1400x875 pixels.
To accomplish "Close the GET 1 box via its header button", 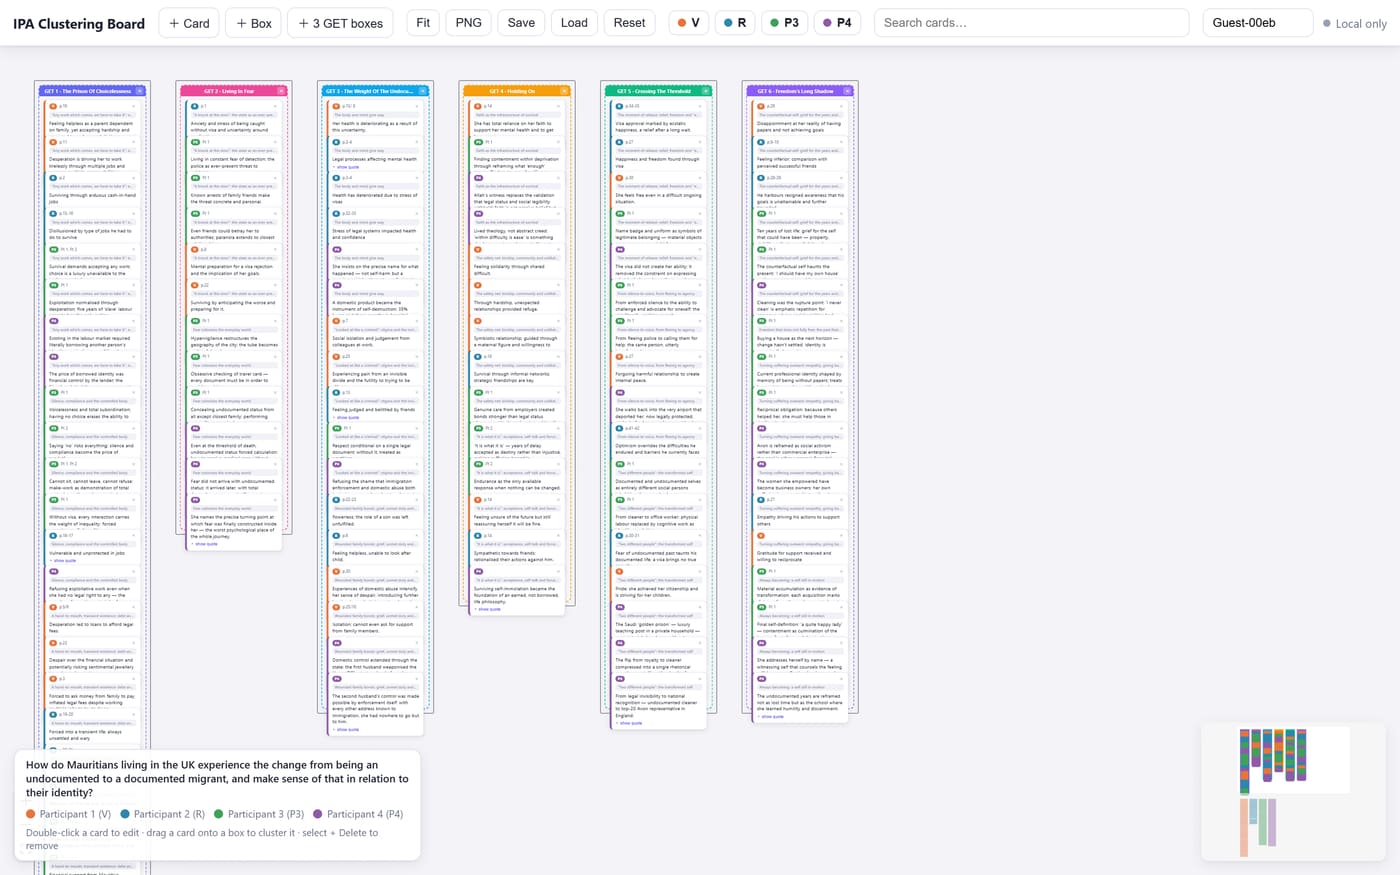I will pos(140,91).
